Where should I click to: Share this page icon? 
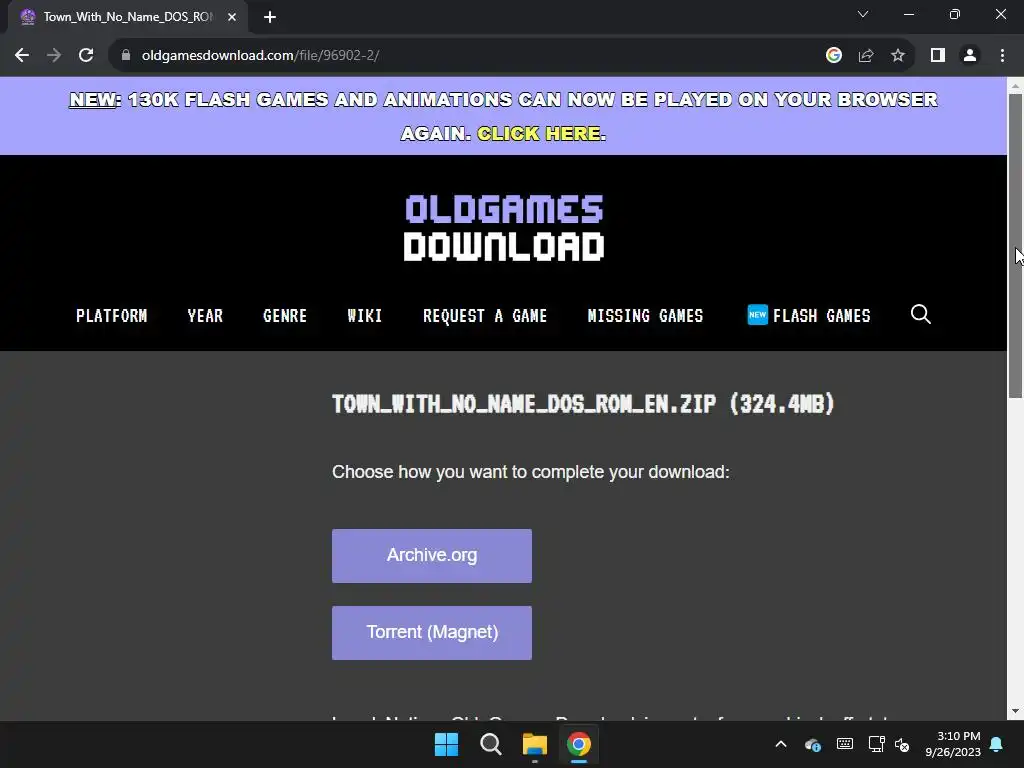point(866,56)
